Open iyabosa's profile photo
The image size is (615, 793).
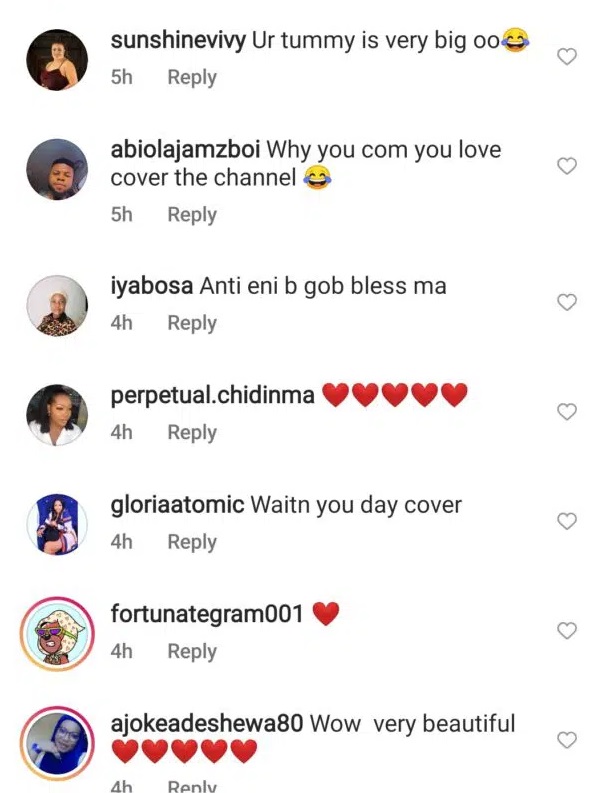click(57, 306)
